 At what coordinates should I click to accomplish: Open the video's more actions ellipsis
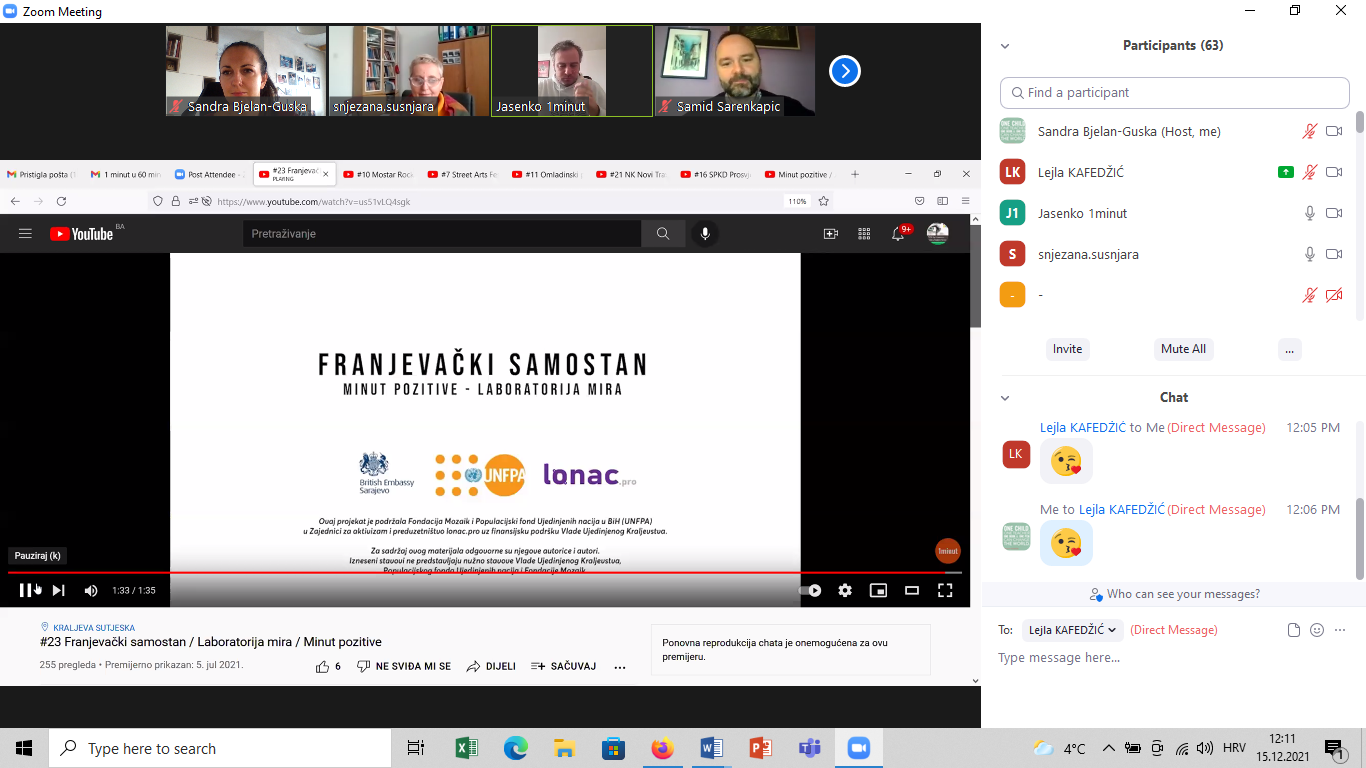pos(620,666)
